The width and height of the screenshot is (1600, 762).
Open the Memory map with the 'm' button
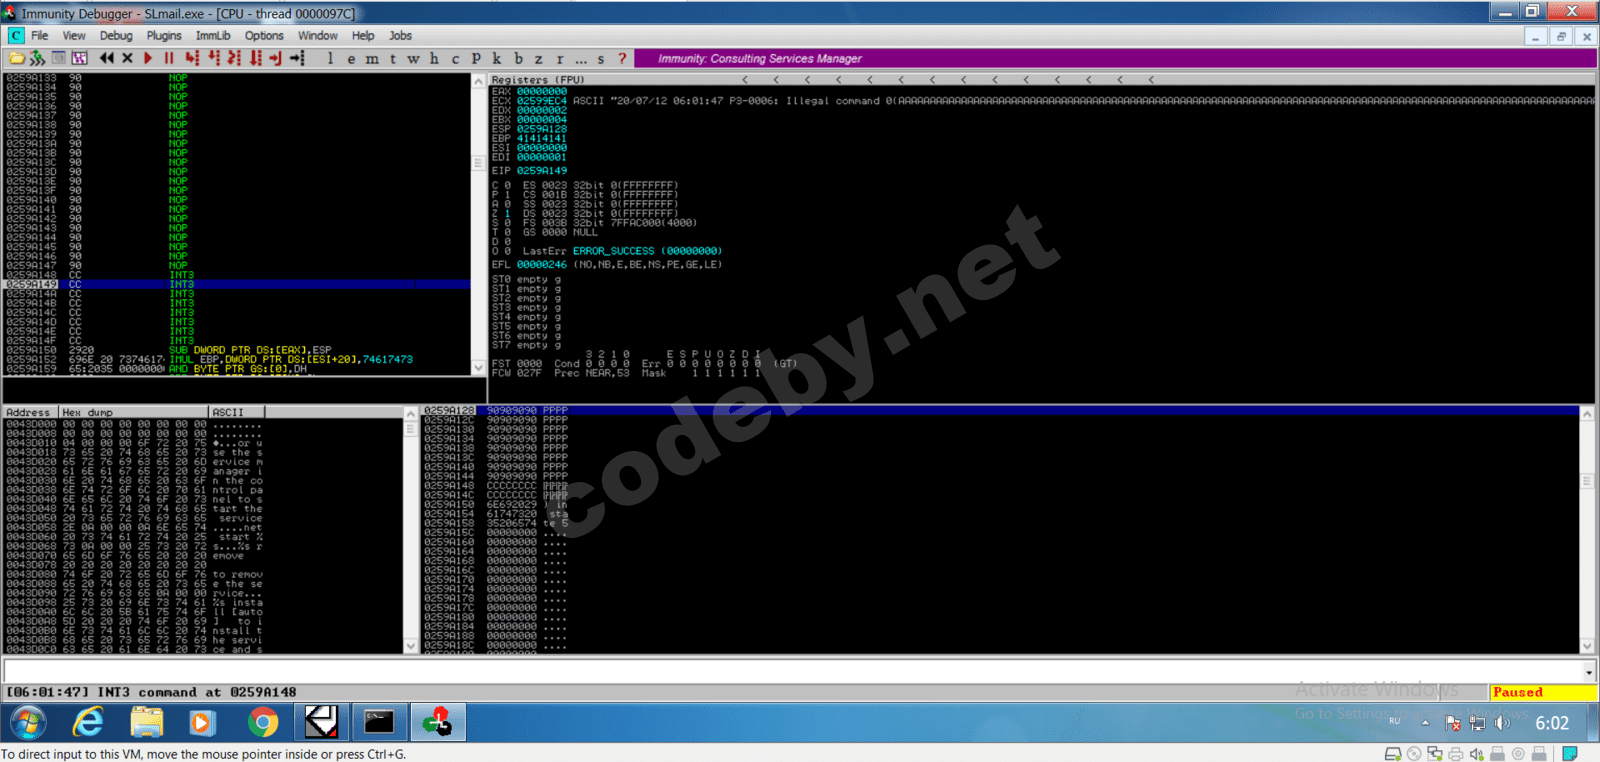click(372, 59)
